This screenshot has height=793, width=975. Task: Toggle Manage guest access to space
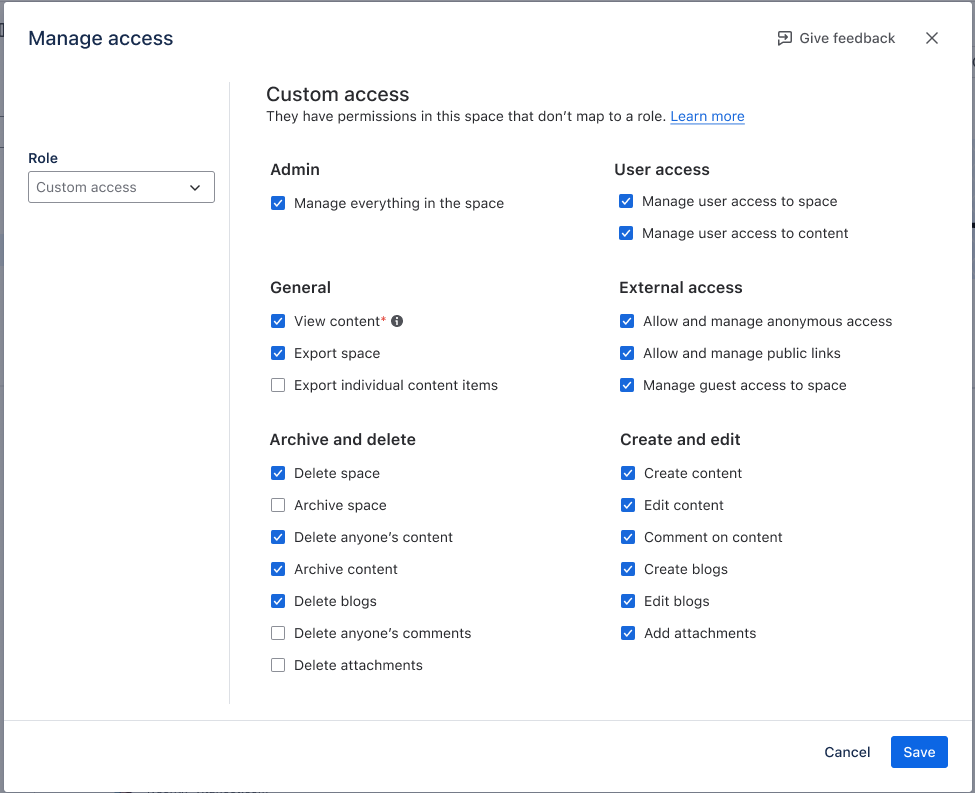click(x=627, y=385)
